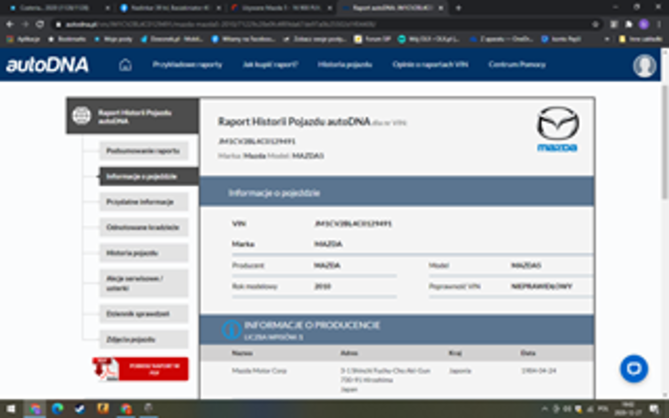Open Jak kupić raport? menu item

[271, 65]
